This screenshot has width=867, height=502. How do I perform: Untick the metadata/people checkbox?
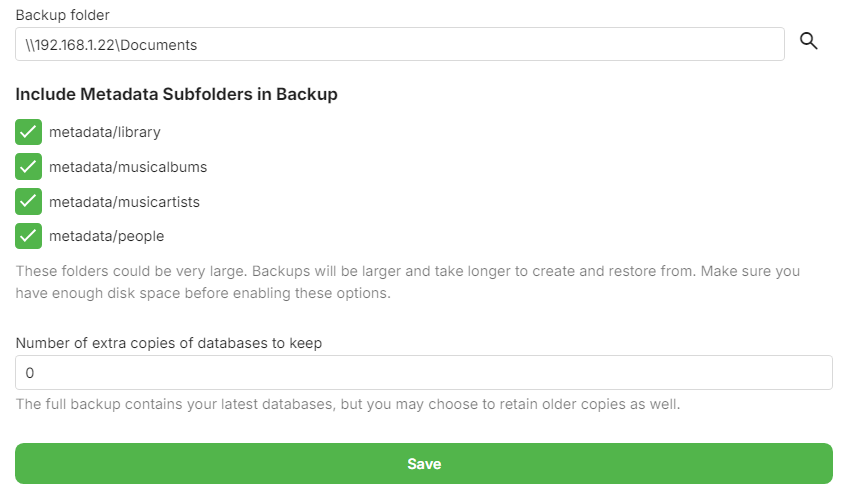(x=29, y=237)
